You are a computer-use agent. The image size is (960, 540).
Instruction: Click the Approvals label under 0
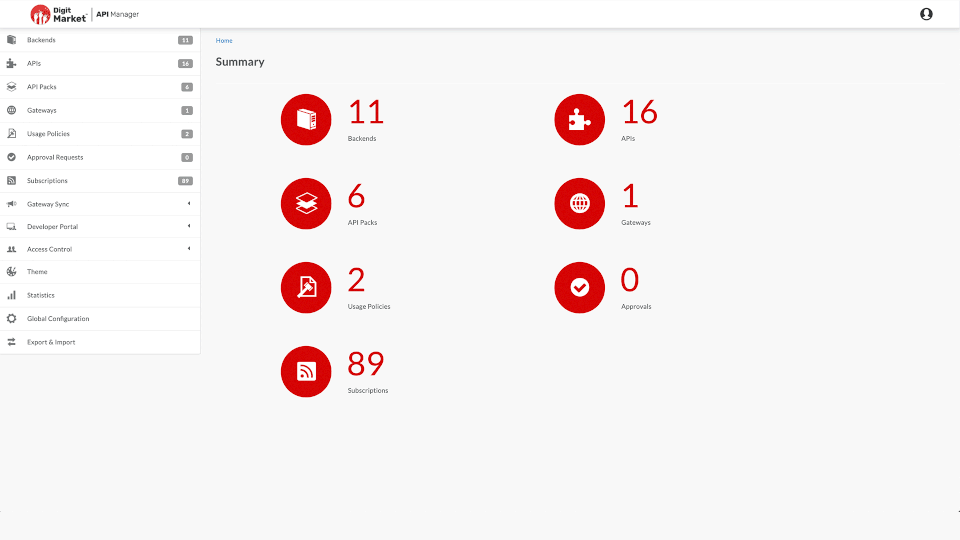[636, 306]
